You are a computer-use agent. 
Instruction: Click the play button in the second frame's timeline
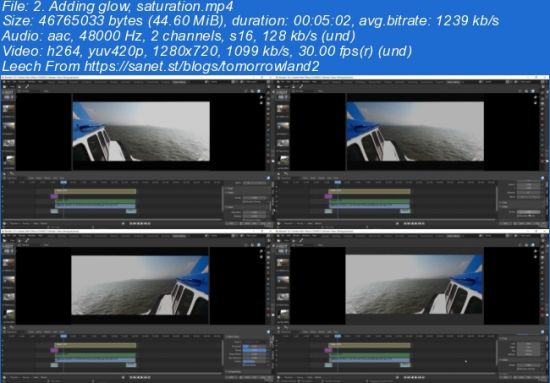pyautogui.click(x=417, y=223)
